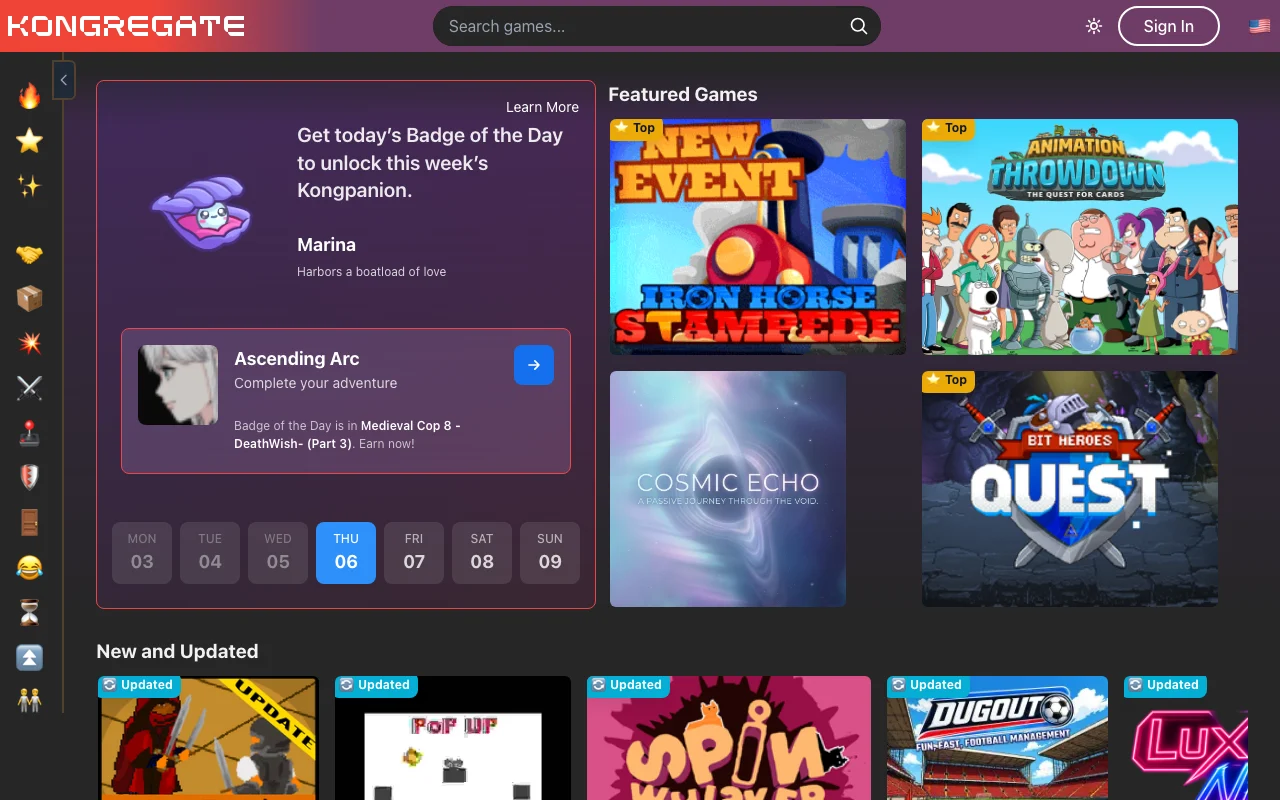Click the fire icon in the sidebar
The height and width of the screenshot is (800, 1280).
point(30,96)
